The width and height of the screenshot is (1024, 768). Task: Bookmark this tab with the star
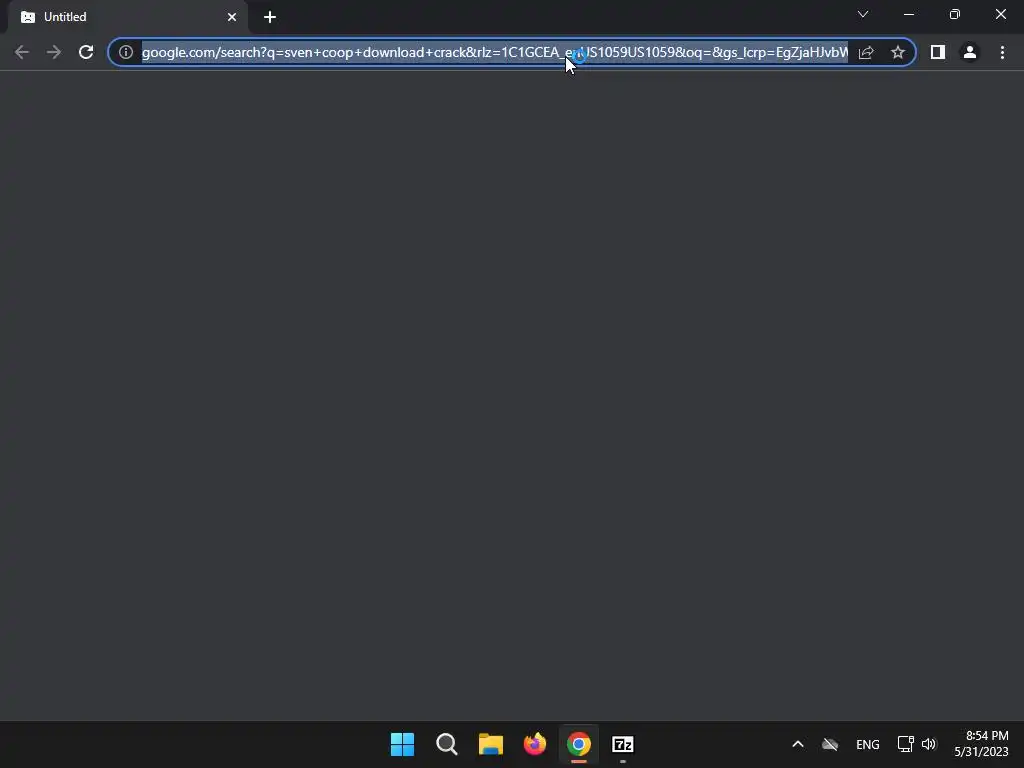pyautogui.click(x=898, y=52)
